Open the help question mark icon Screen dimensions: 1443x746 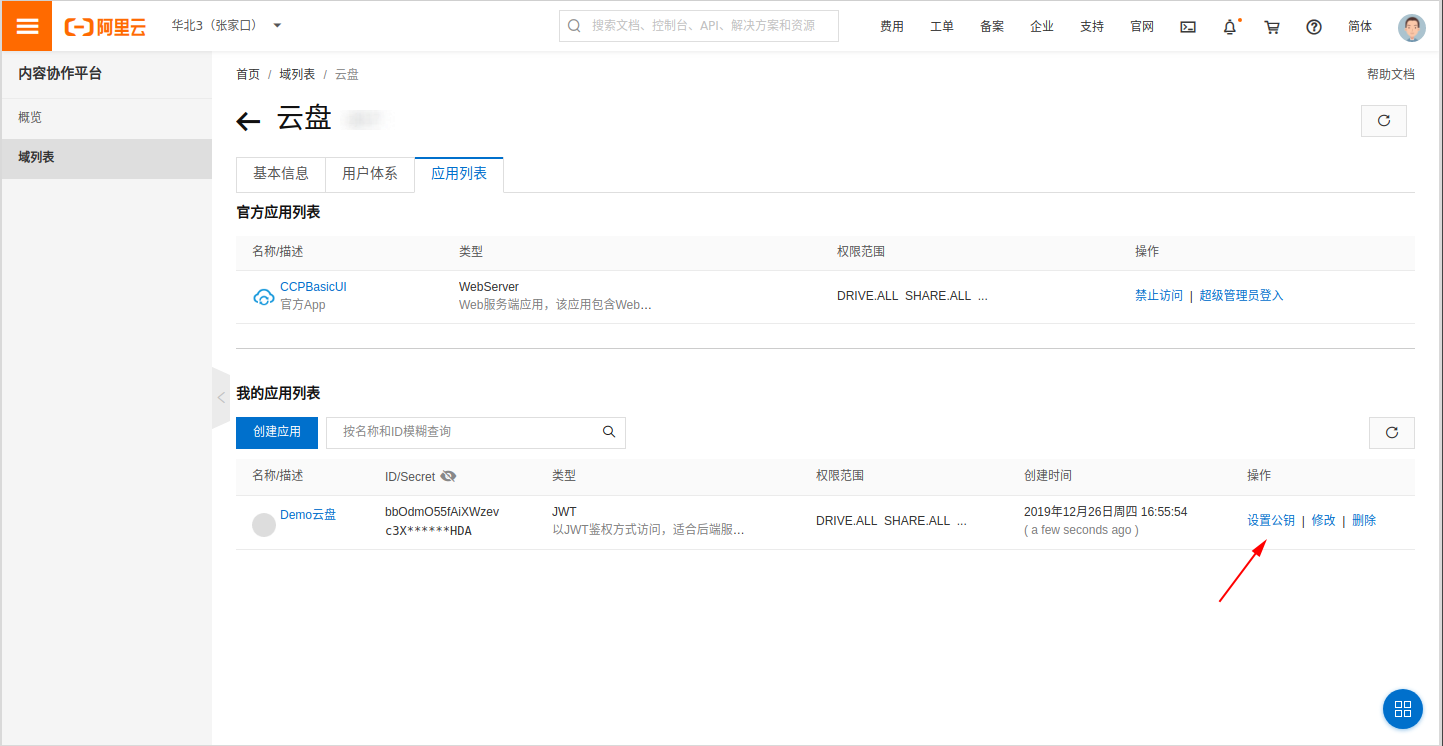pyautogui.click(x=1314, y=27)
